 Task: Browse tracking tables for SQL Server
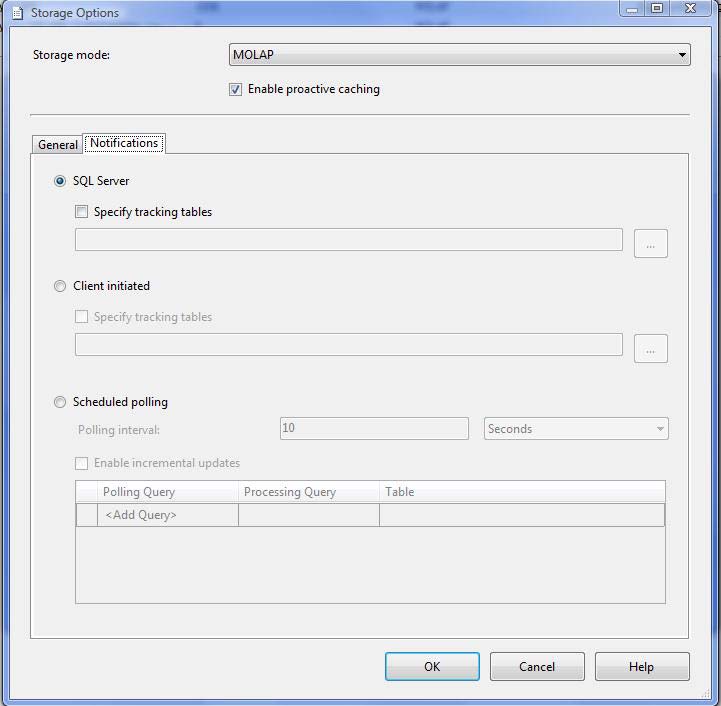650,243
